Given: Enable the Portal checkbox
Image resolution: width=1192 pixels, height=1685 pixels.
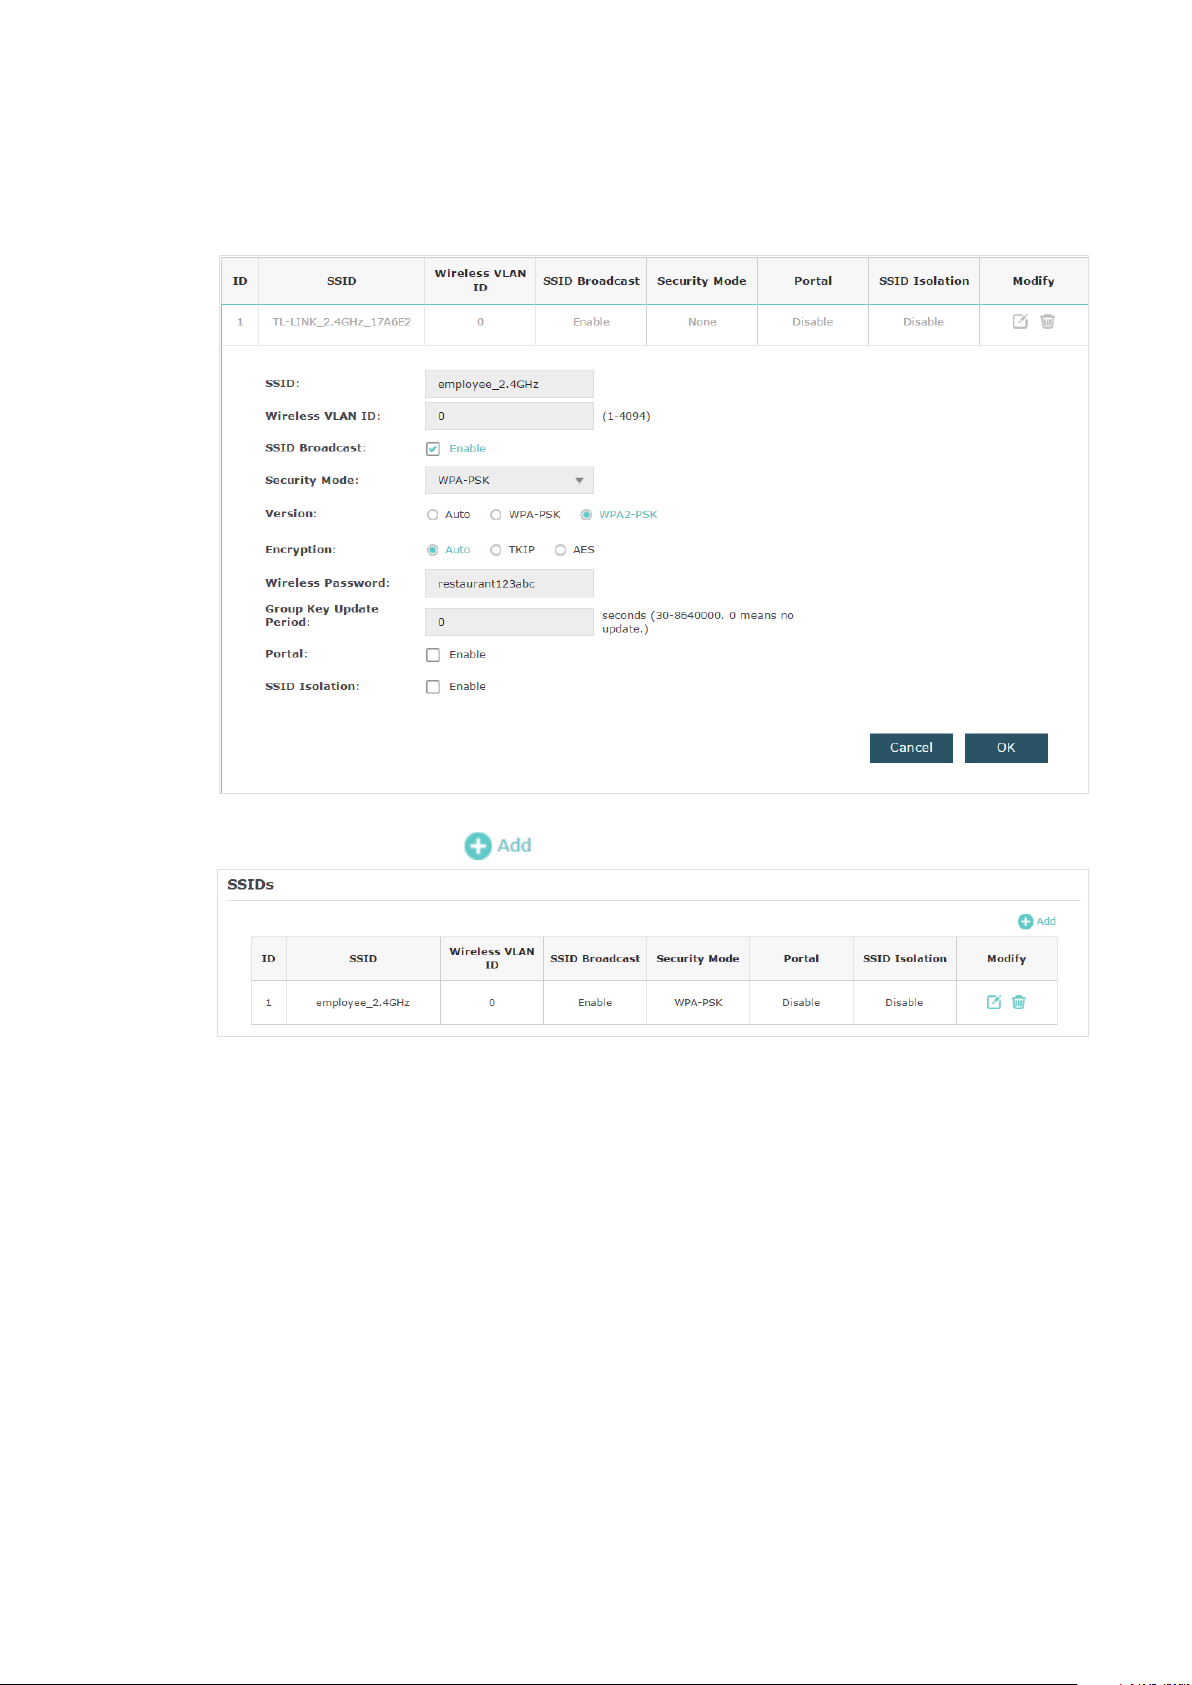Looking at the screenshot, I should pos(433,655).
